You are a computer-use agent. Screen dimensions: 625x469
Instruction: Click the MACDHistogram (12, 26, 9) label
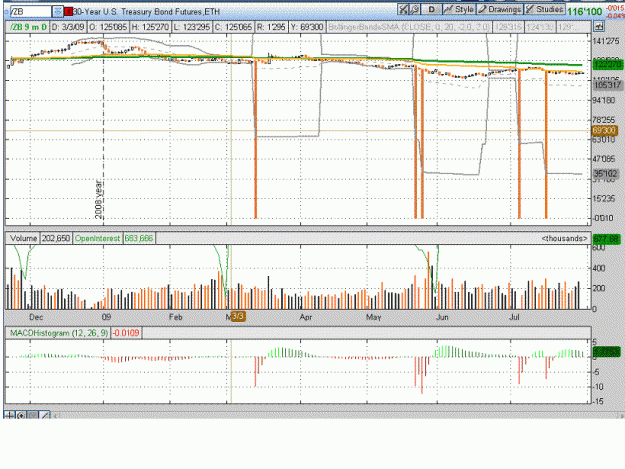point(59,333)
